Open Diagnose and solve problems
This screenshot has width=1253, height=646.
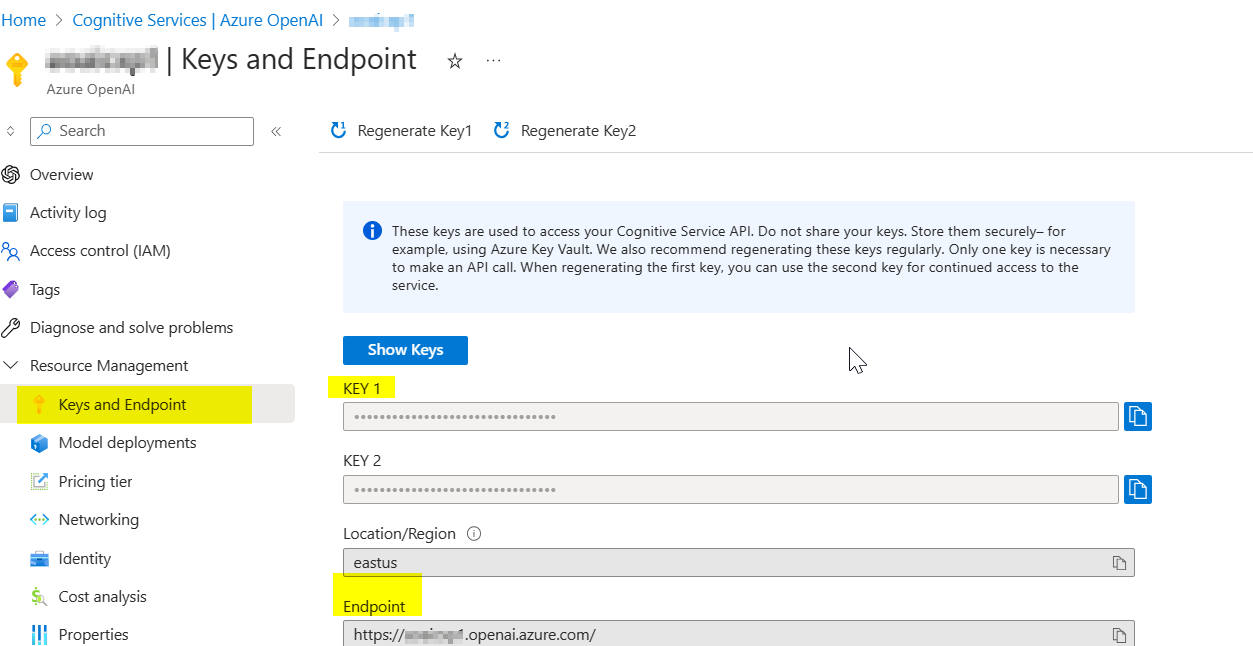point(131,327)
